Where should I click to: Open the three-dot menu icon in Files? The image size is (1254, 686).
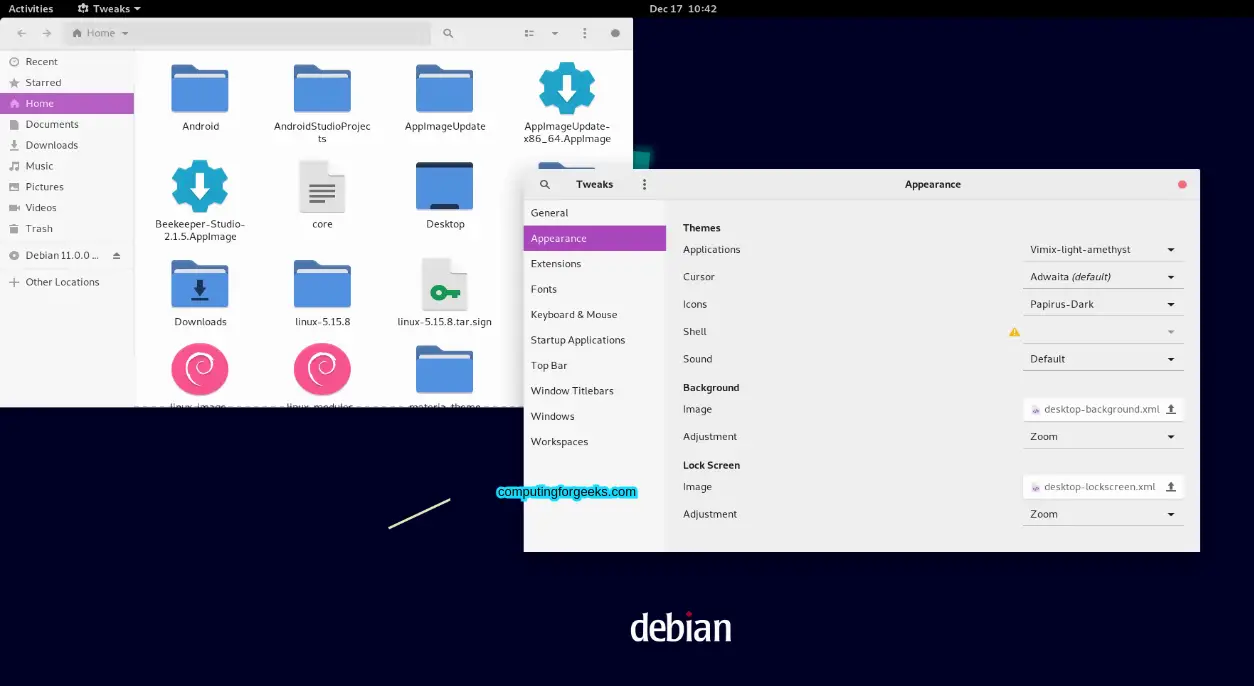585,32
